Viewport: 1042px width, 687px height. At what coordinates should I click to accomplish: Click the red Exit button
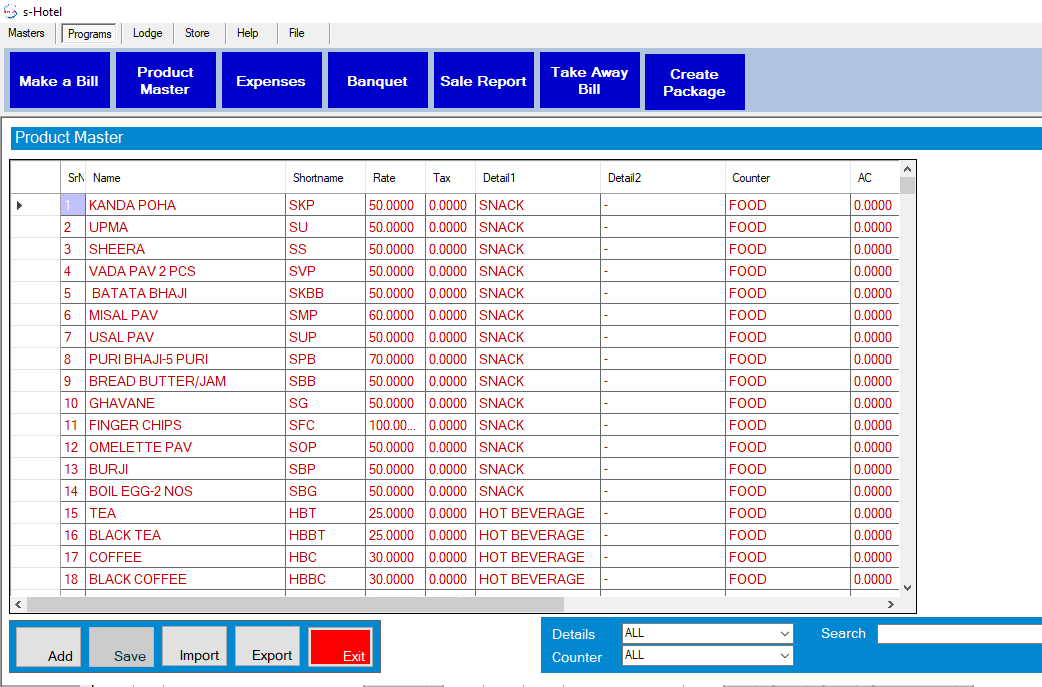click(341, 647)
